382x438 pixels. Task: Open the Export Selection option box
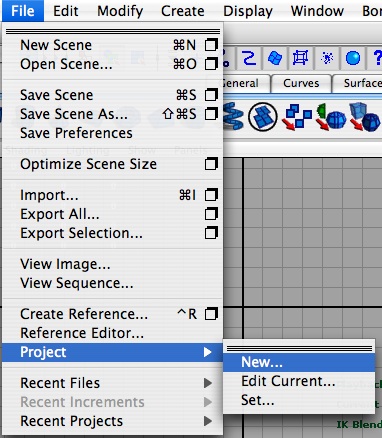[x=211, y=233]
